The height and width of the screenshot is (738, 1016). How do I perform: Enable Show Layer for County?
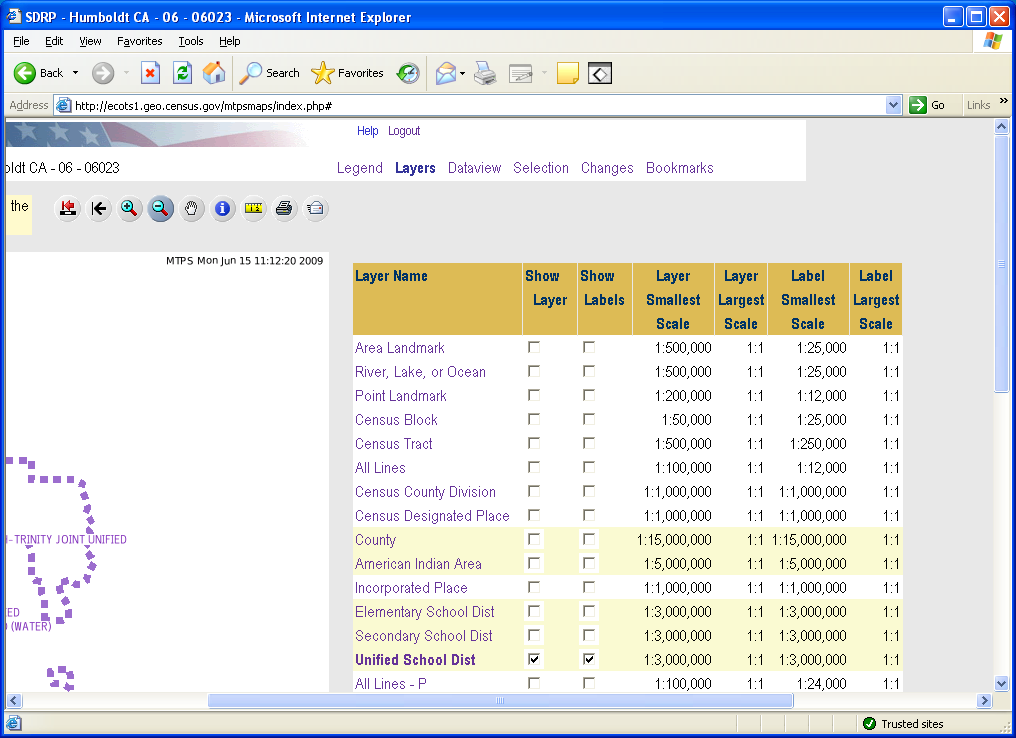[x=534, y=540]
